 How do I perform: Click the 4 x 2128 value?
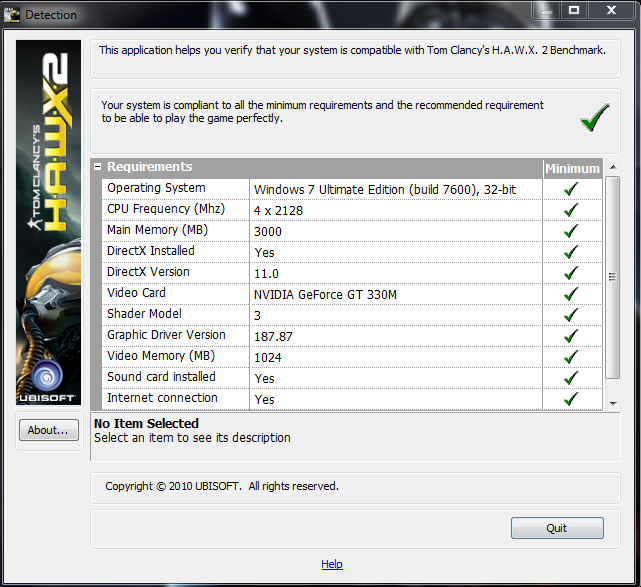(x=278, y=211)
